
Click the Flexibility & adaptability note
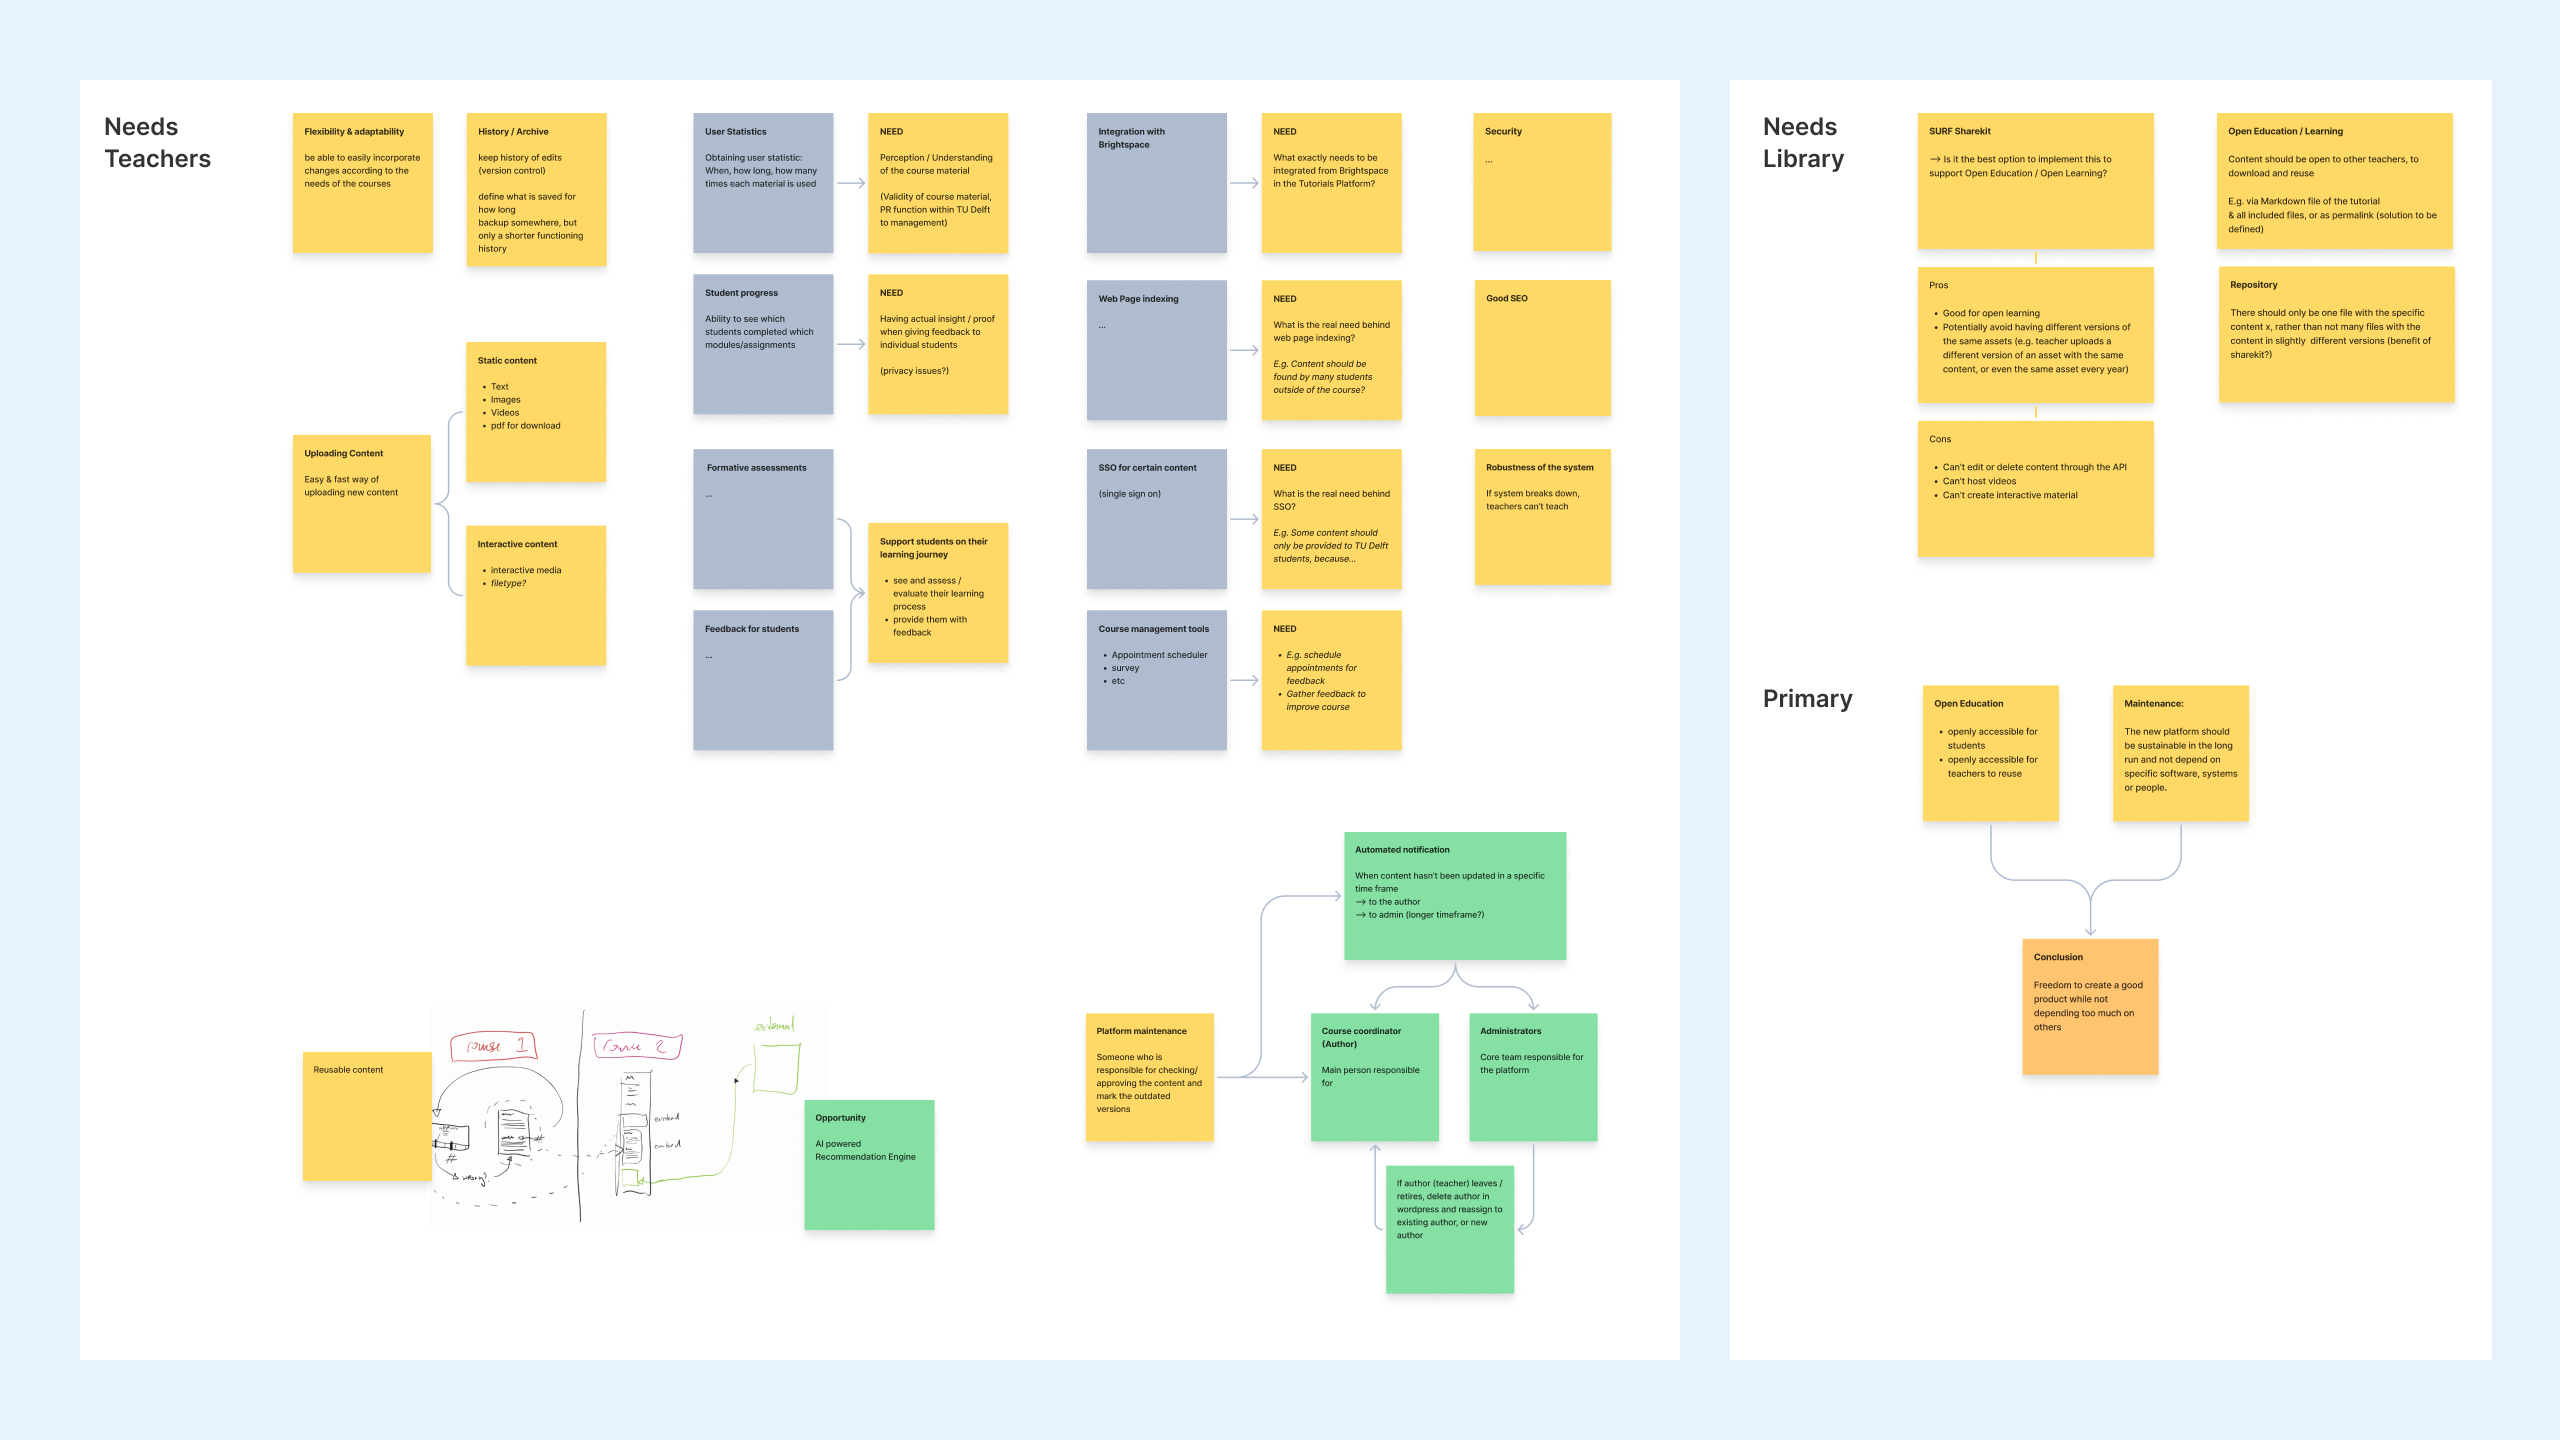362,180
